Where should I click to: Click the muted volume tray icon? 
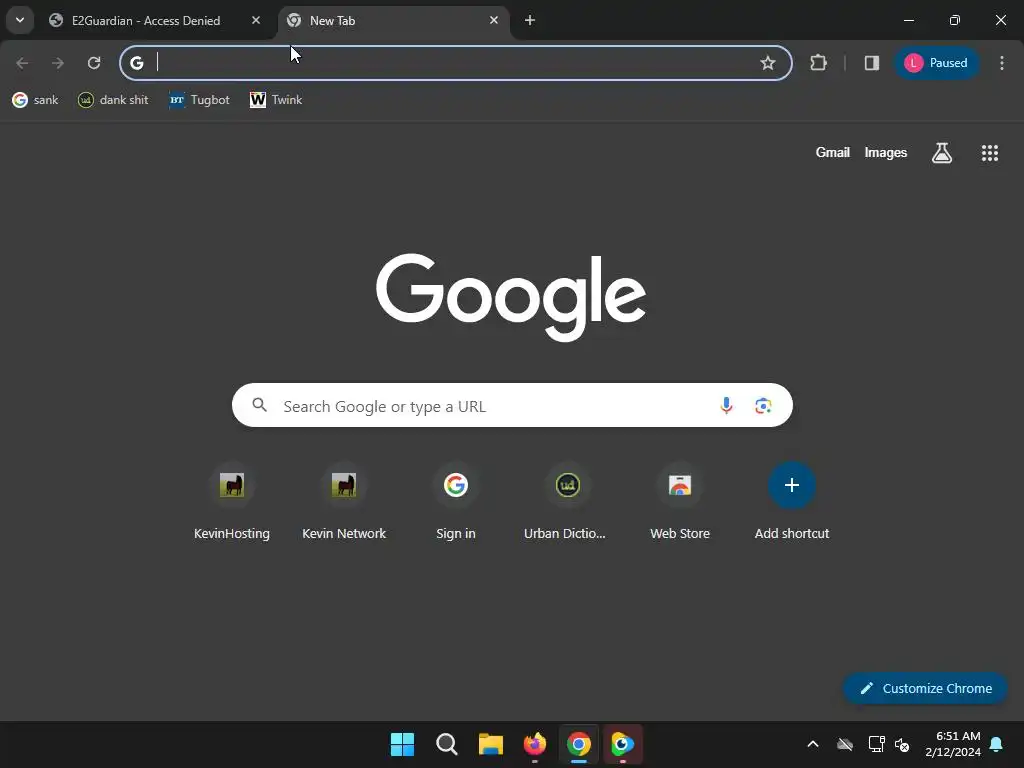pyautogui.click(x=902, y=744)
